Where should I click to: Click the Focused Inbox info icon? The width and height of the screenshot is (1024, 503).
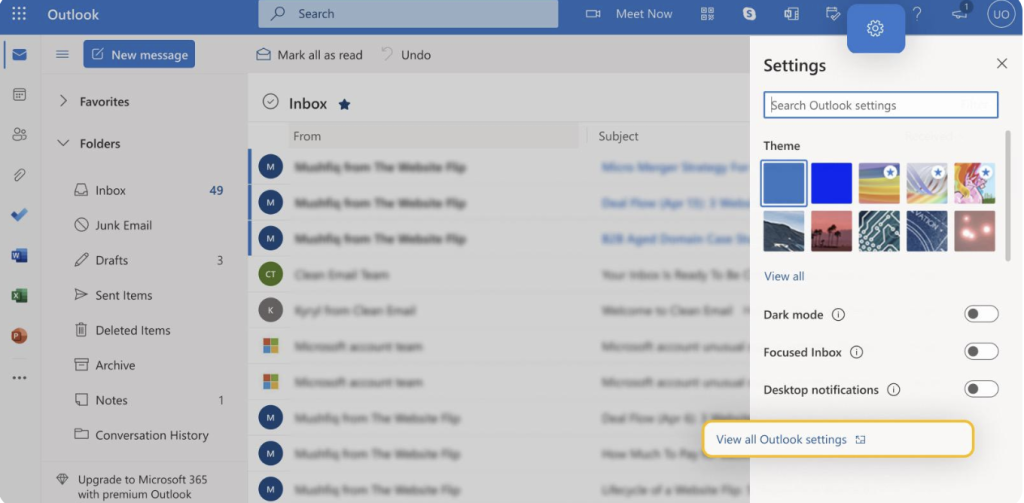click(x=856, y=352)
